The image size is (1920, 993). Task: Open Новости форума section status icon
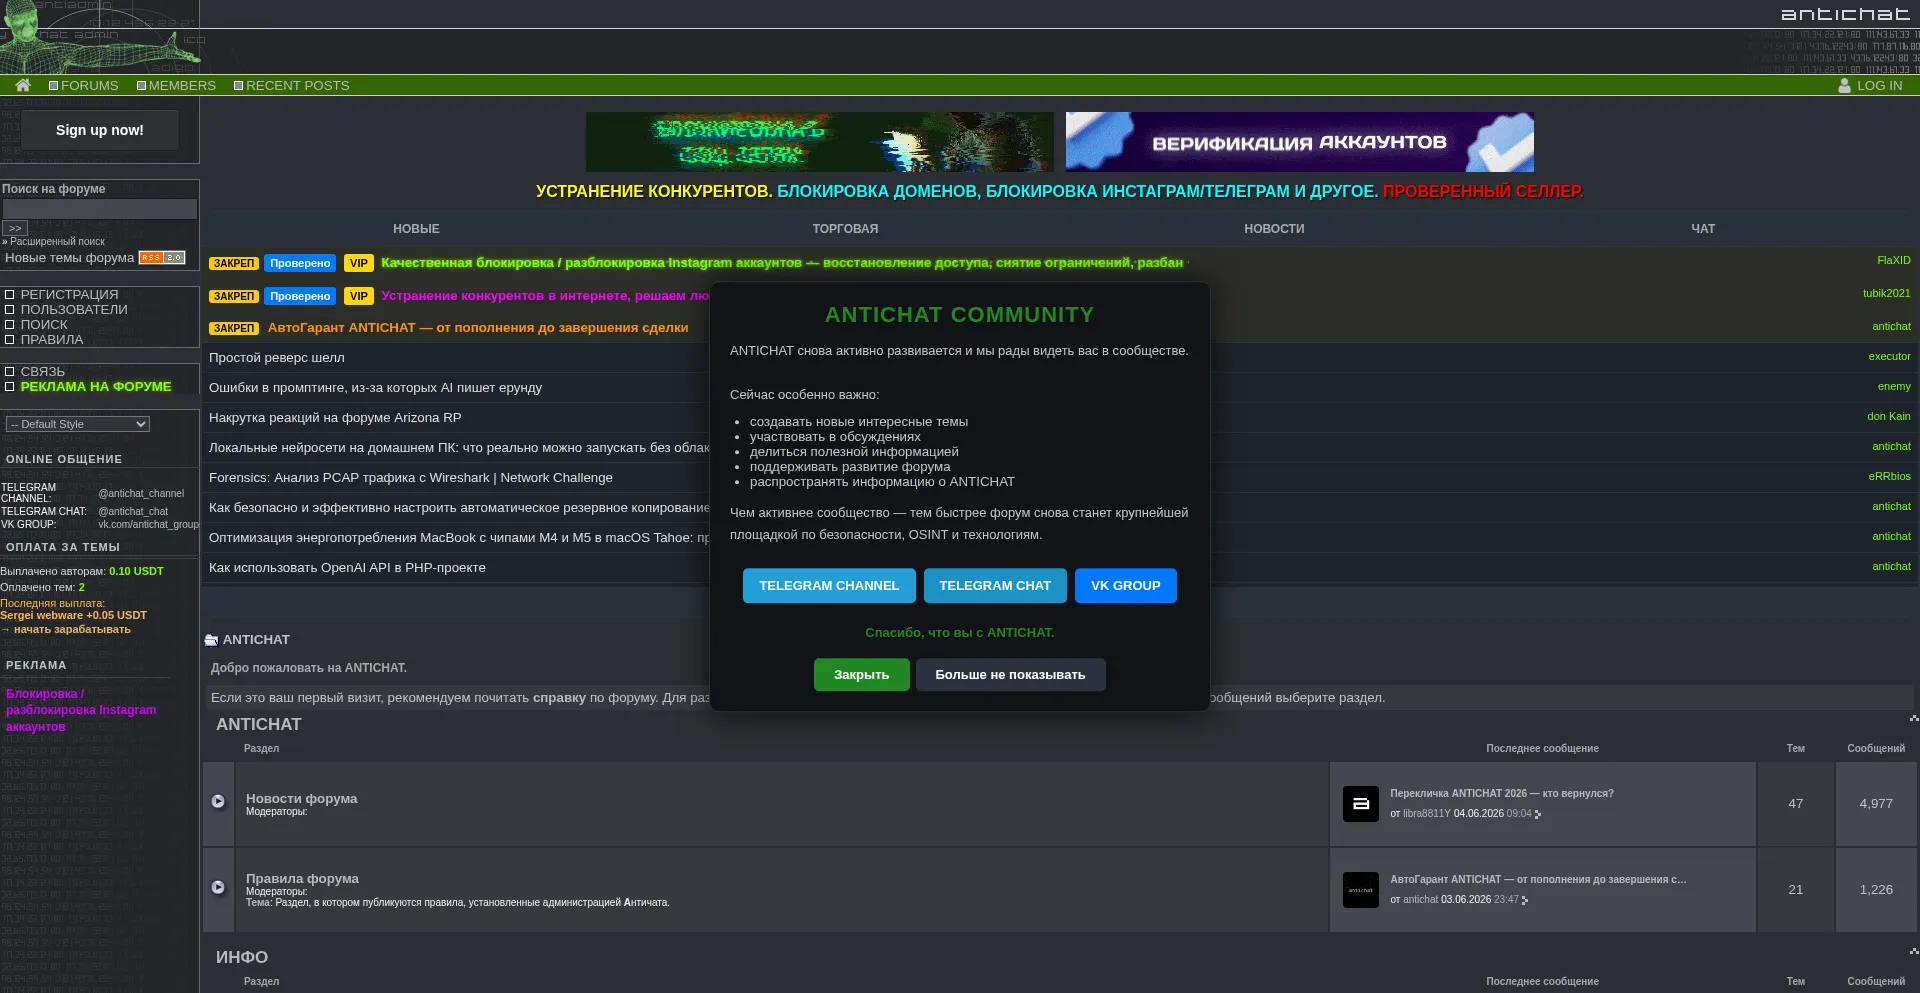[x=218, y=801]
